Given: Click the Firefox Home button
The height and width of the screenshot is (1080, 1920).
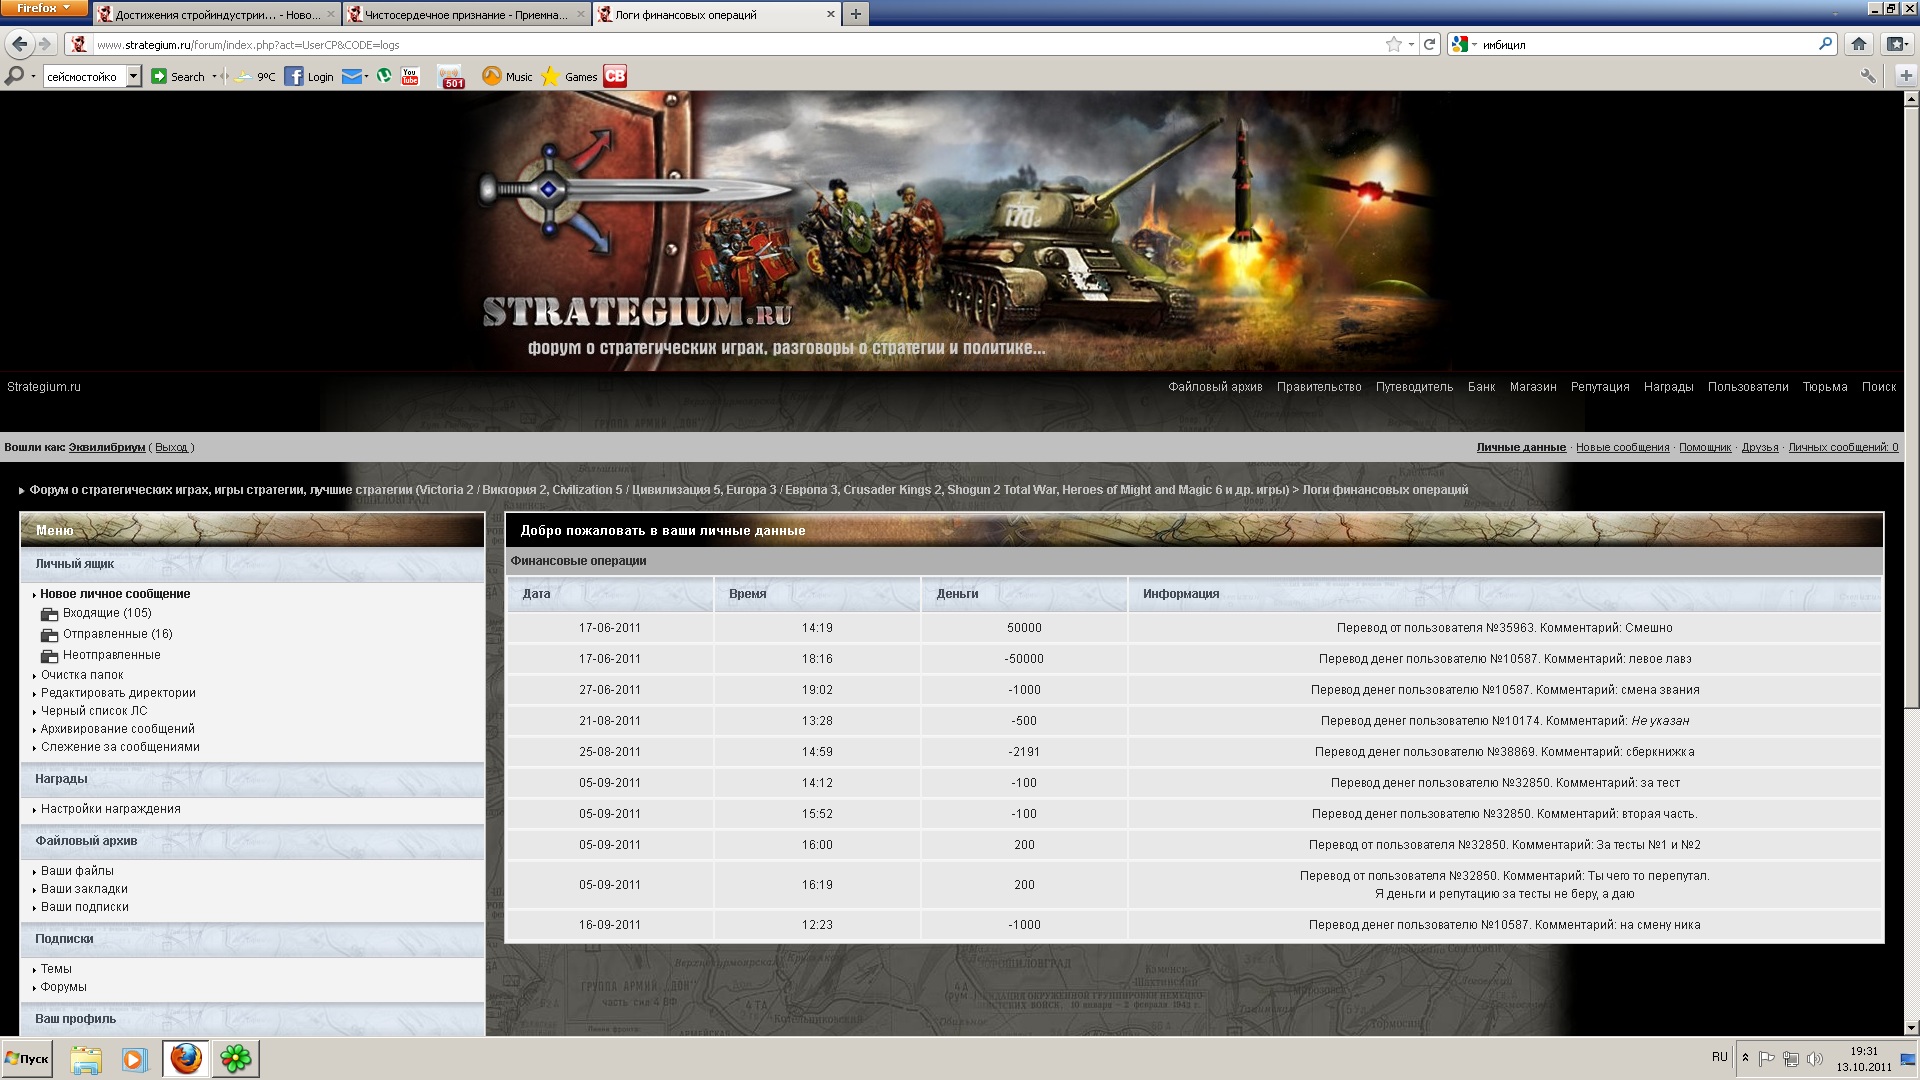Looking at the screenshot, I should [x=1858, y=44].
